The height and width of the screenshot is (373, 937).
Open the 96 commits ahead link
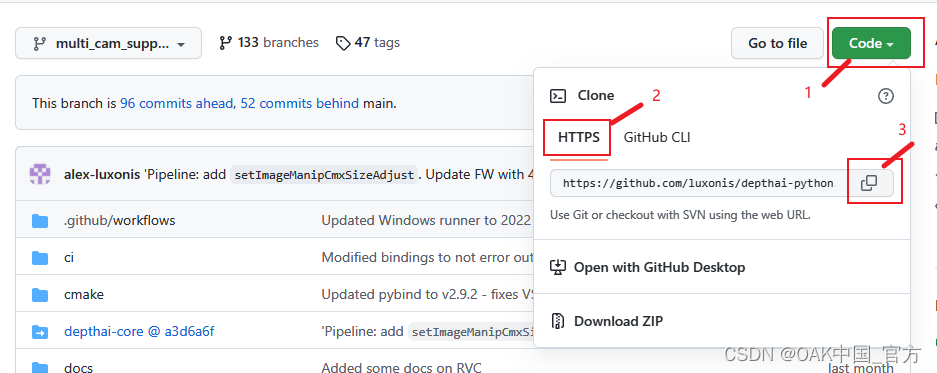(176, 103)
